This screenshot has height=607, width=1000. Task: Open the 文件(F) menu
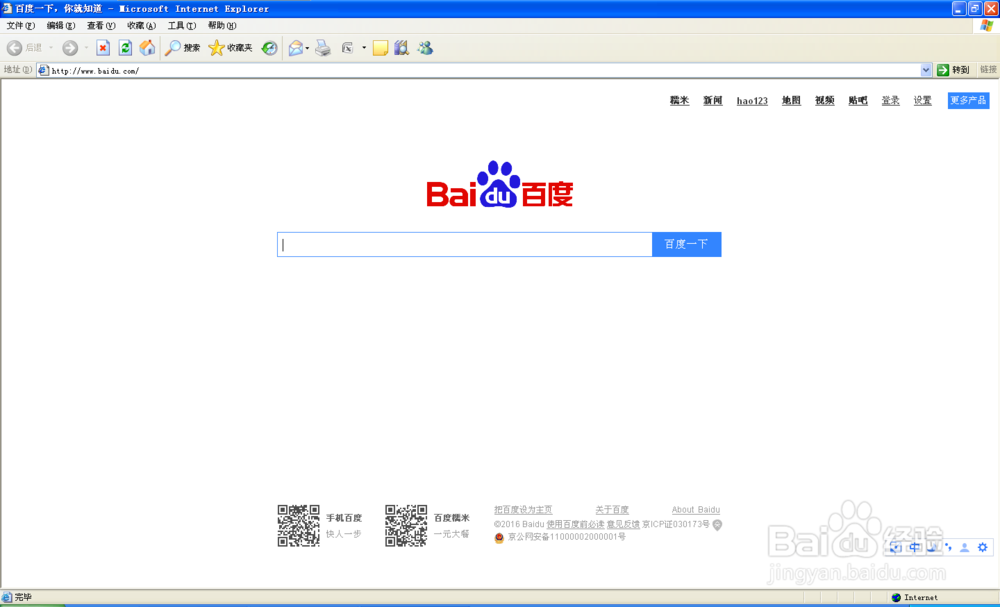click(x=20, y=26)
